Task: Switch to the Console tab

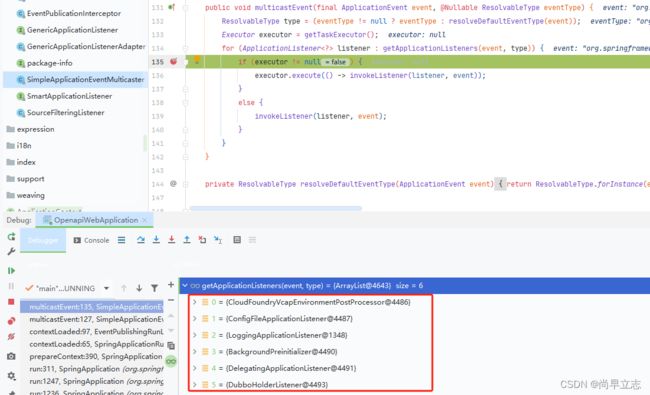Action: (92, 240)
